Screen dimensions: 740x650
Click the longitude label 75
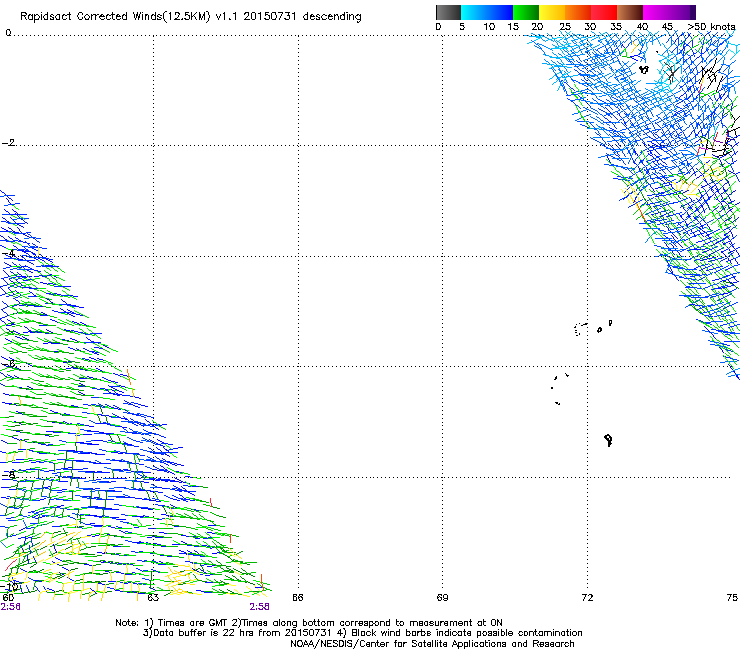[732, 598]
